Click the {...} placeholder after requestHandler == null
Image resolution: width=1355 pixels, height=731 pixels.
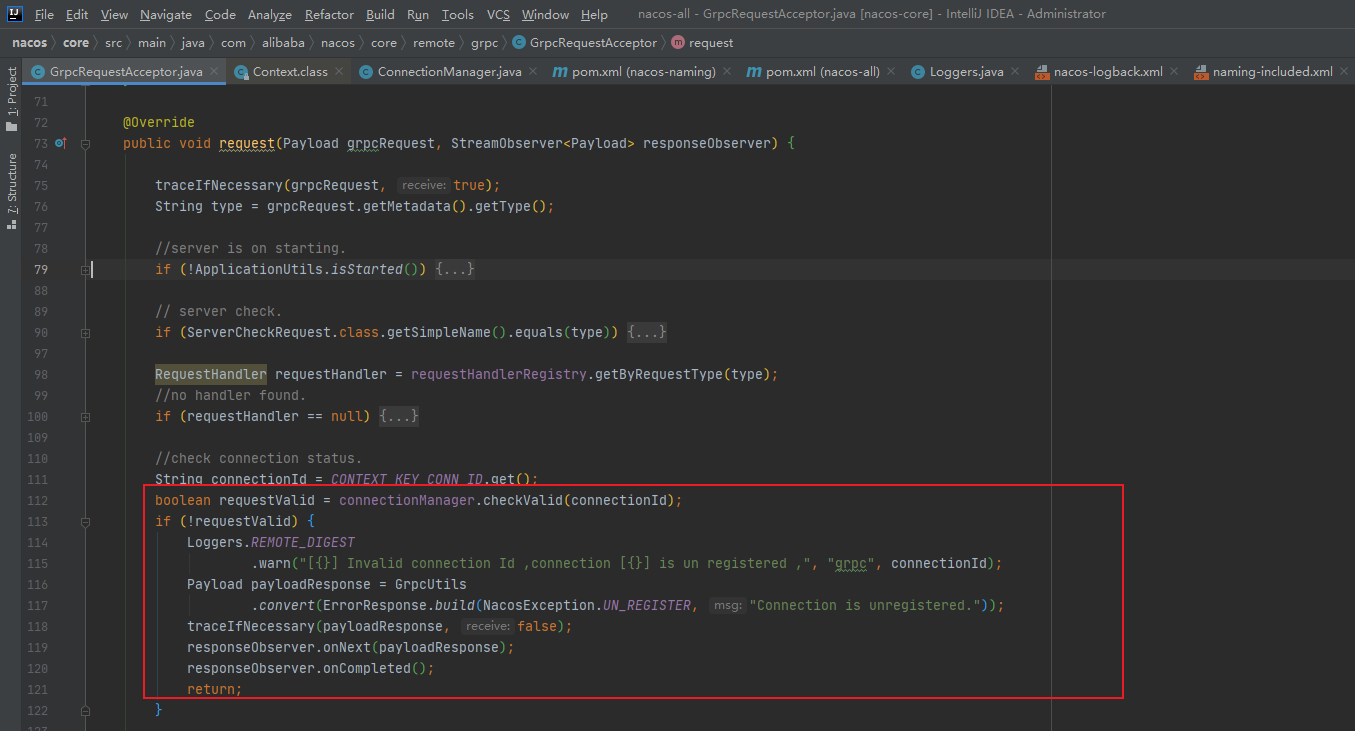pos(399,417)
